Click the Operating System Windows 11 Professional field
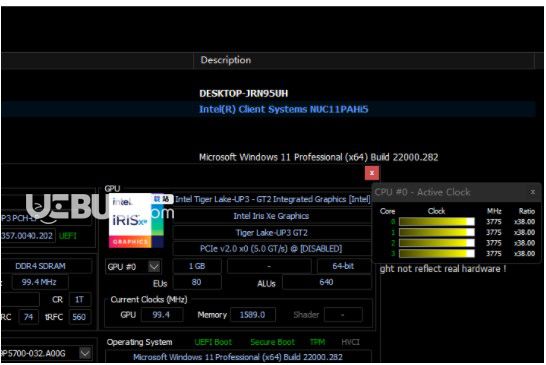 click(238, 357)
